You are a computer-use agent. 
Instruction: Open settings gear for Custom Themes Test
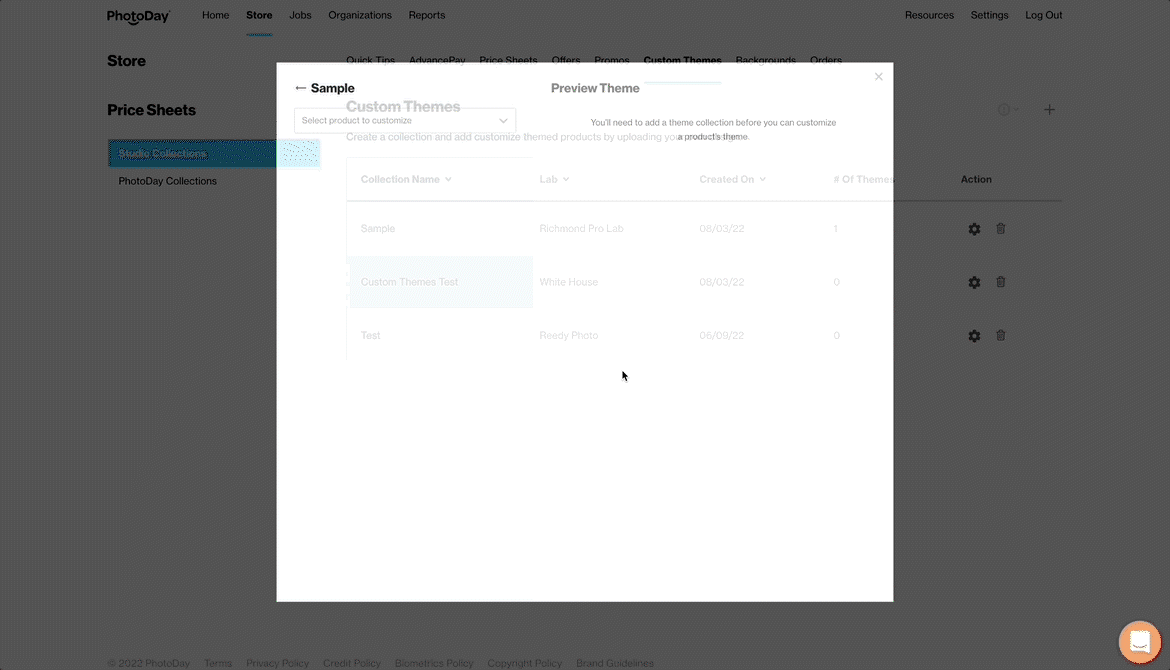click(x=974, y=282)
